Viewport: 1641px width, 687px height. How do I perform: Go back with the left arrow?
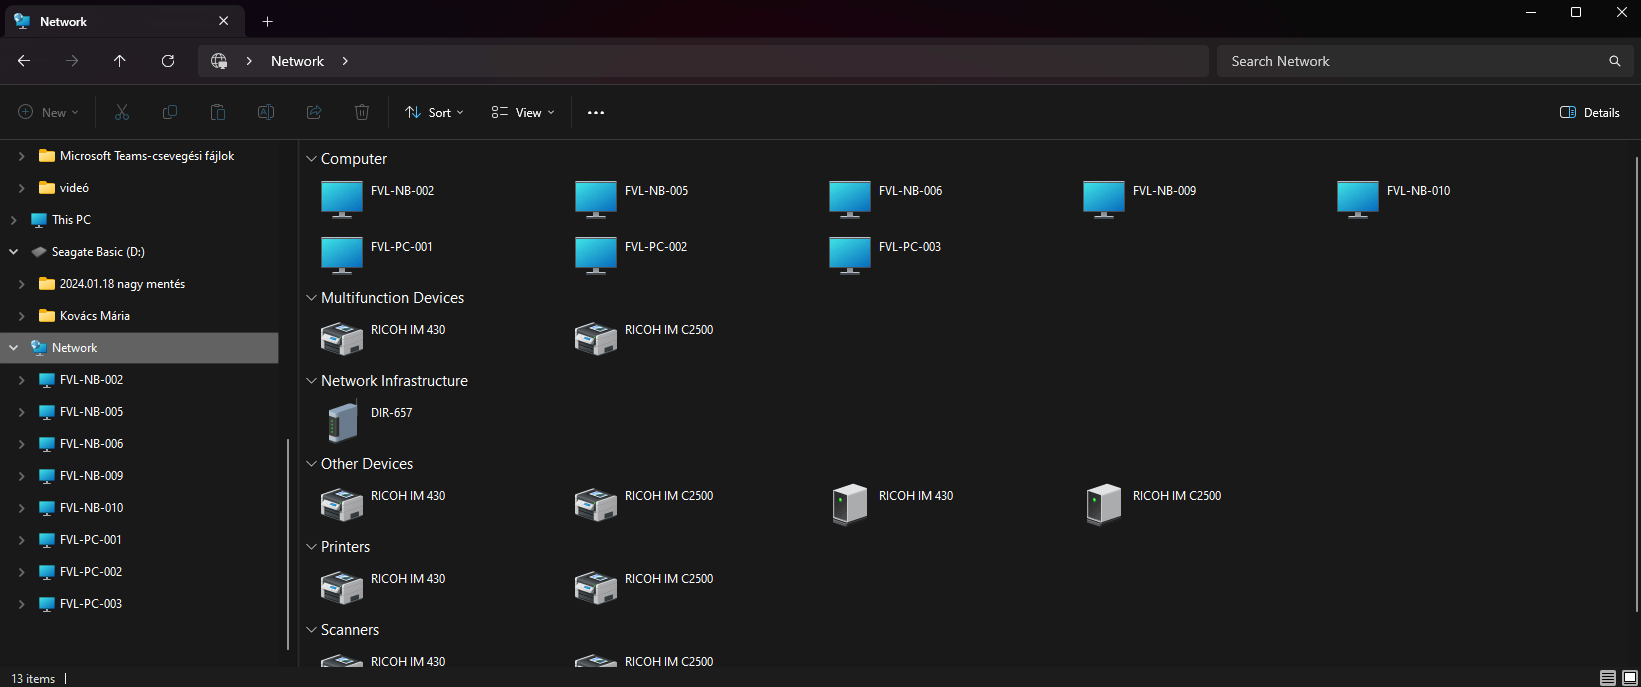(x=24, y=61)
